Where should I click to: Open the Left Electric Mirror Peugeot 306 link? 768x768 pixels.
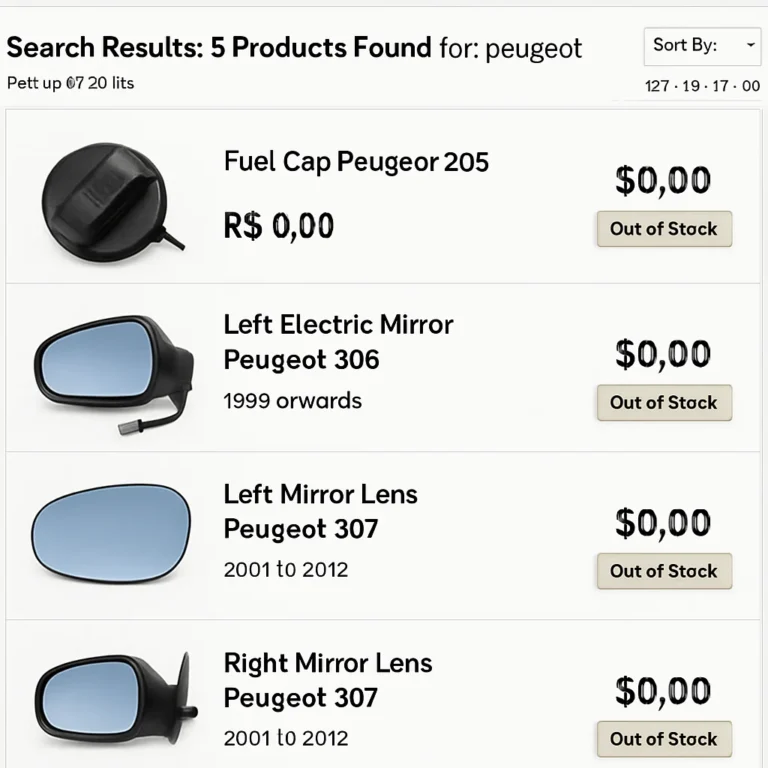point(338,342)
